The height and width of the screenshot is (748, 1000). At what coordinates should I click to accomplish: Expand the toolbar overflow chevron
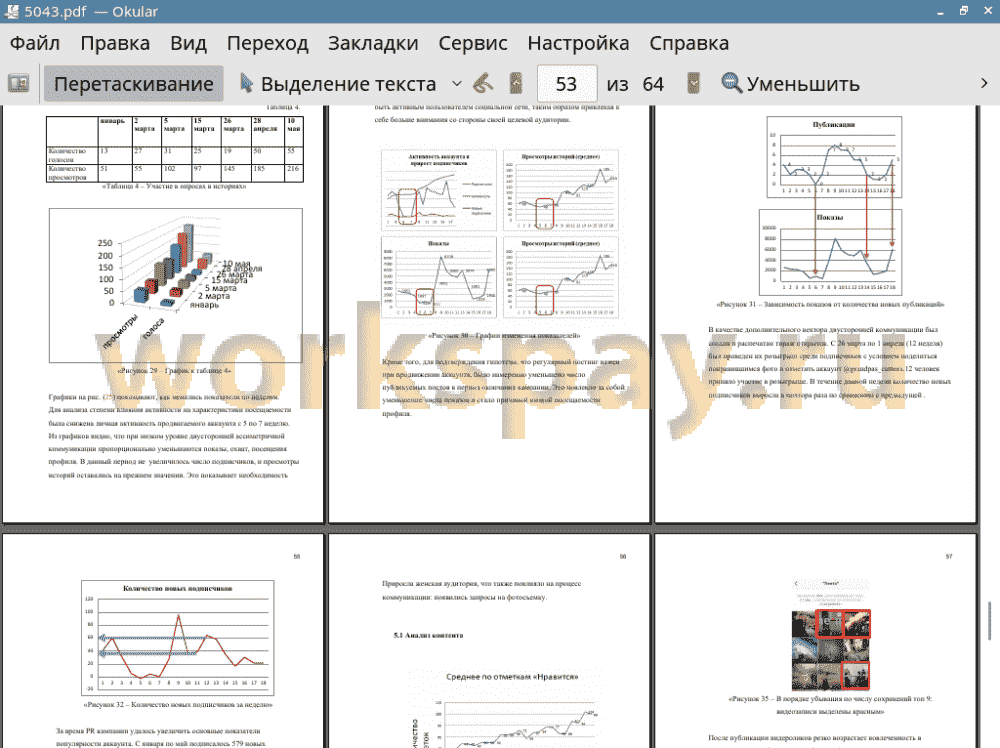[984, 84]
